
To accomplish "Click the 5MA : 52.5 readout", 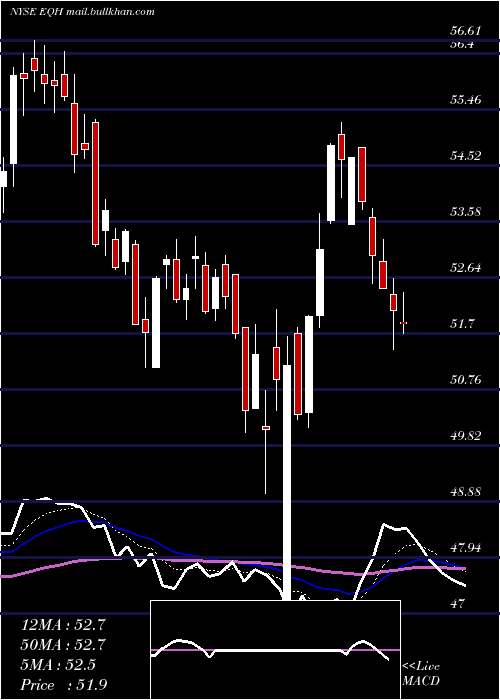I will pyautogui.click(x=58, y=665).
